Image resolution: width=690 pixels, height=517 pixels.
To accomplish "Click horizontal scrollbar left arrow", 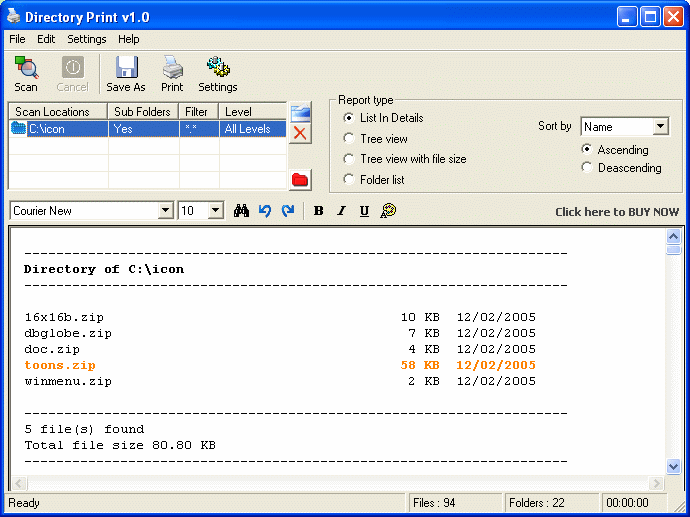I will pyautogui.click(x=18, y=484).
